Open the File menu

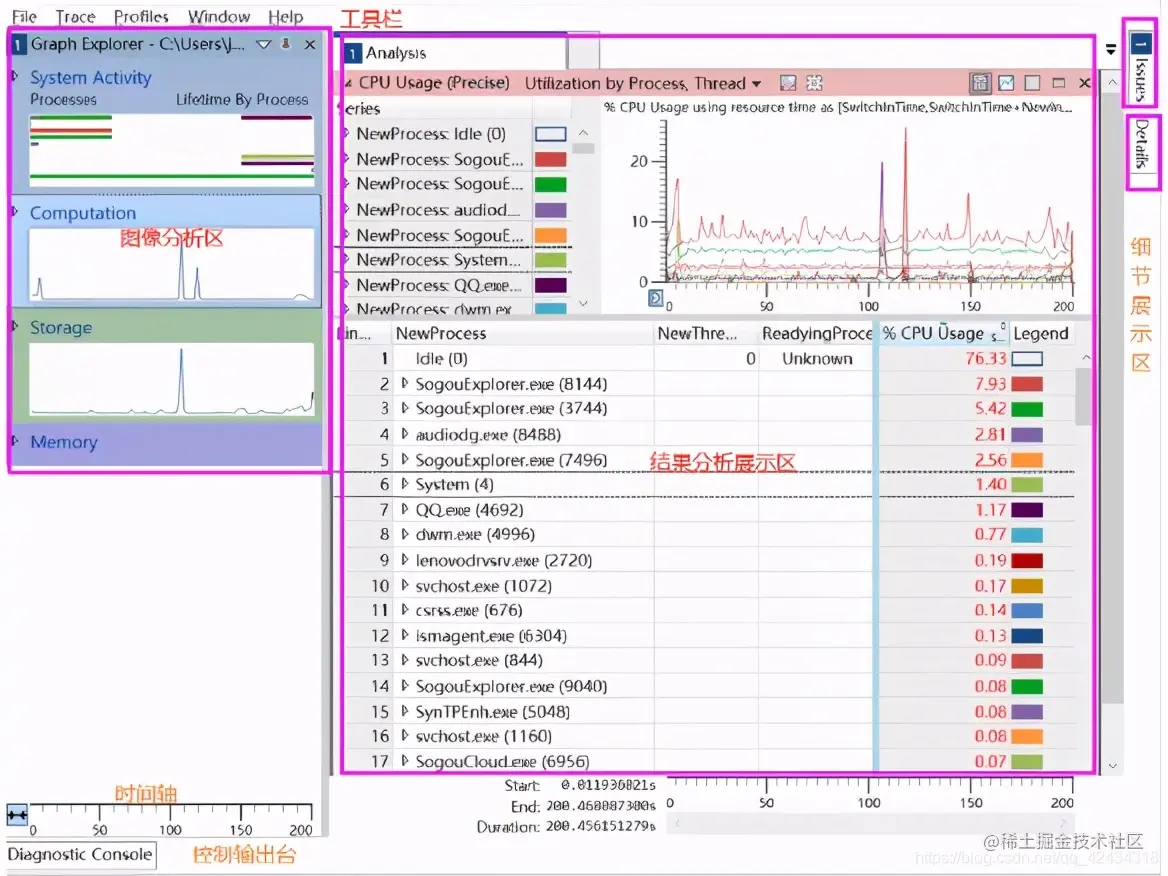coord(24,16)
